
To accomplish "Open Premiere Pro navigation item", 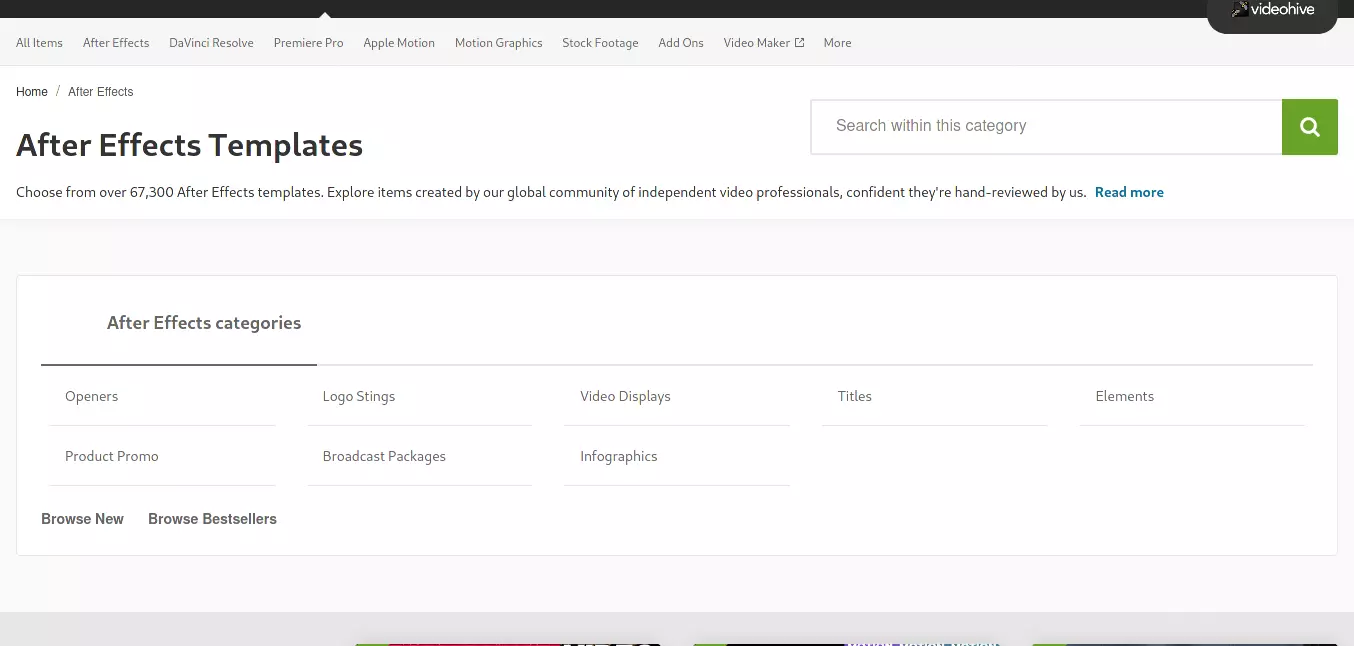I will [x=308, y=43].
